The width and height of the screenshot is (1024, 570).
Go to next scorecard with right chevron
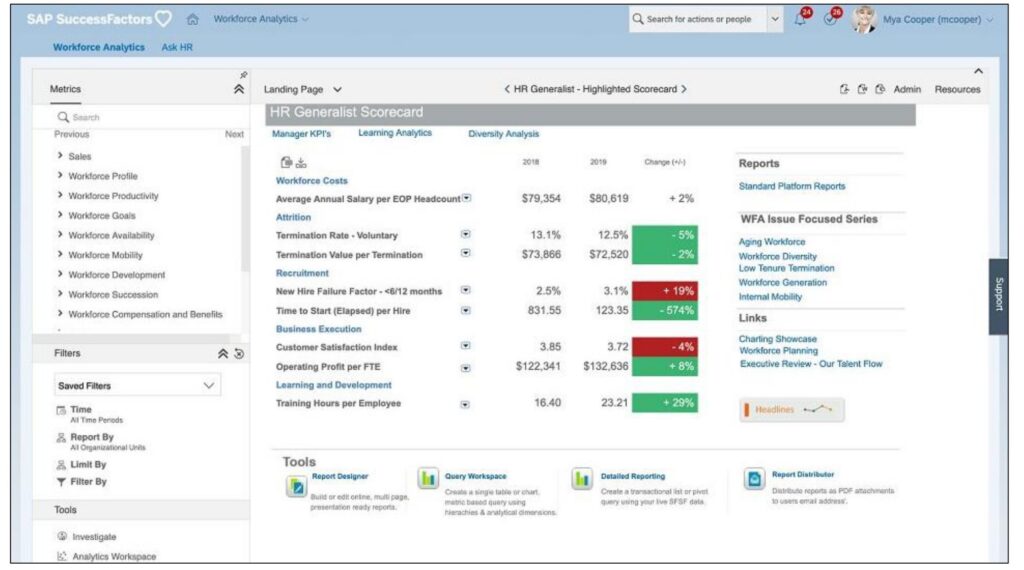(x=684, y=89)
